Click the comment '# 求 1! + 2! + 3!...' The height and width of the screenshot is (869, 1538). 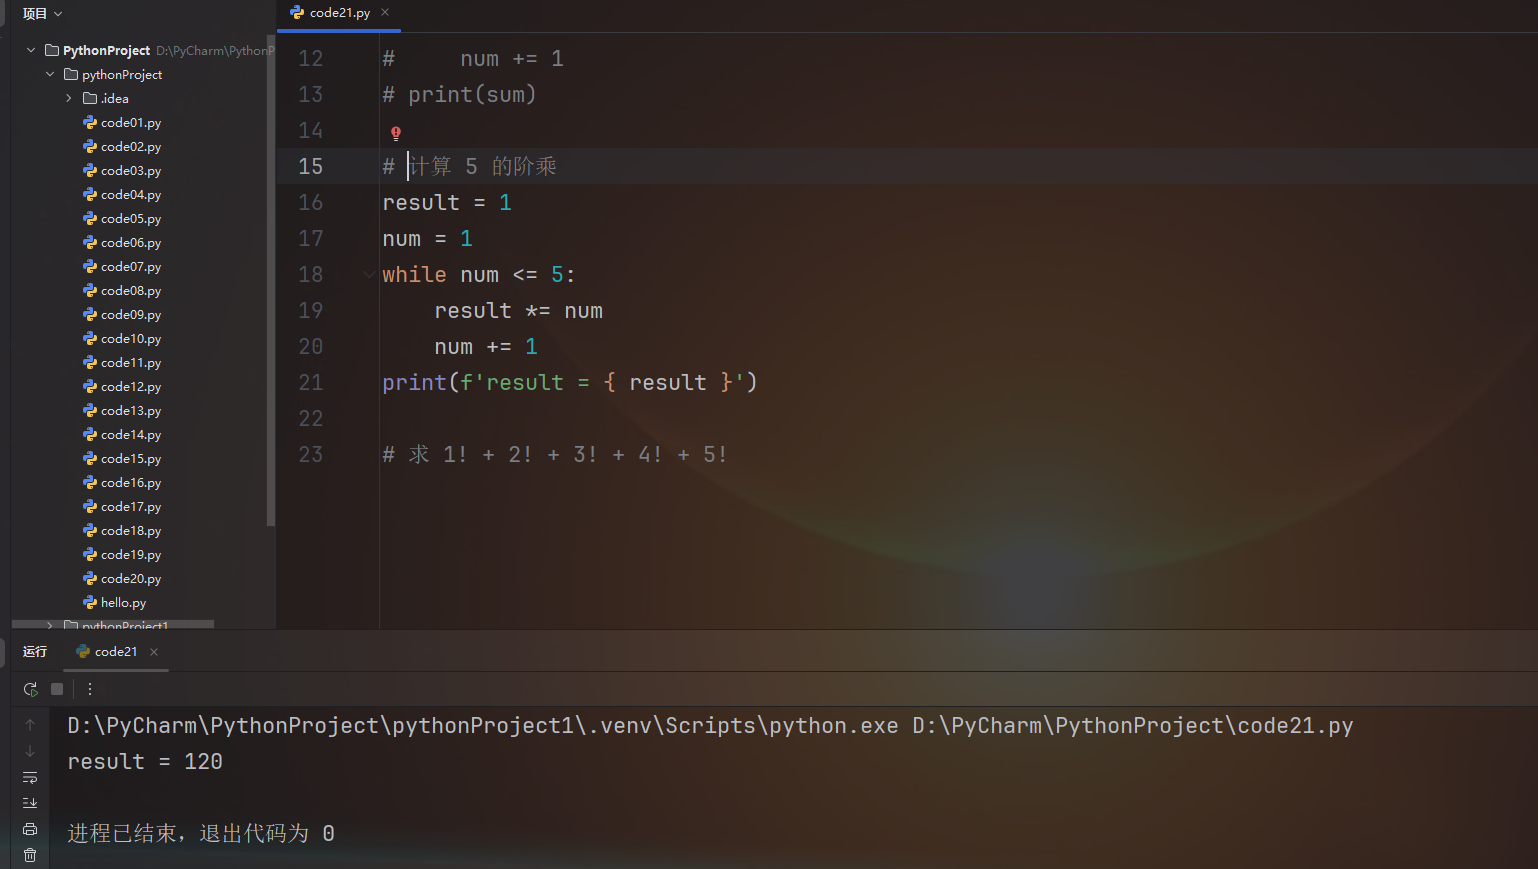click(555, 455)
